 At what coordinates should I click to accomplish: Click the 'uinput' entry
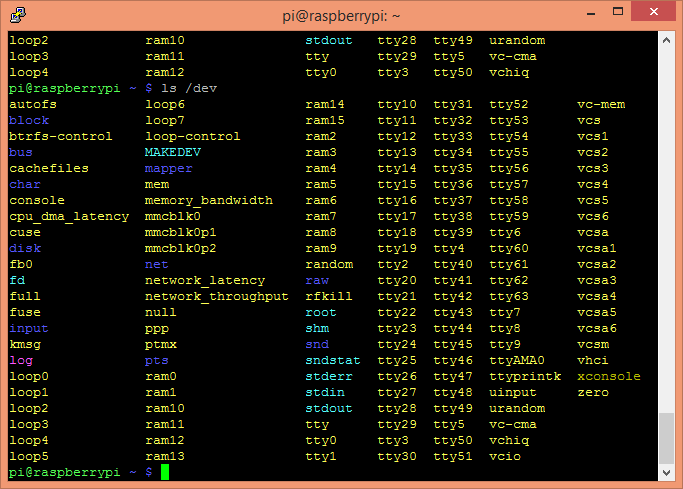pos(513,393)
